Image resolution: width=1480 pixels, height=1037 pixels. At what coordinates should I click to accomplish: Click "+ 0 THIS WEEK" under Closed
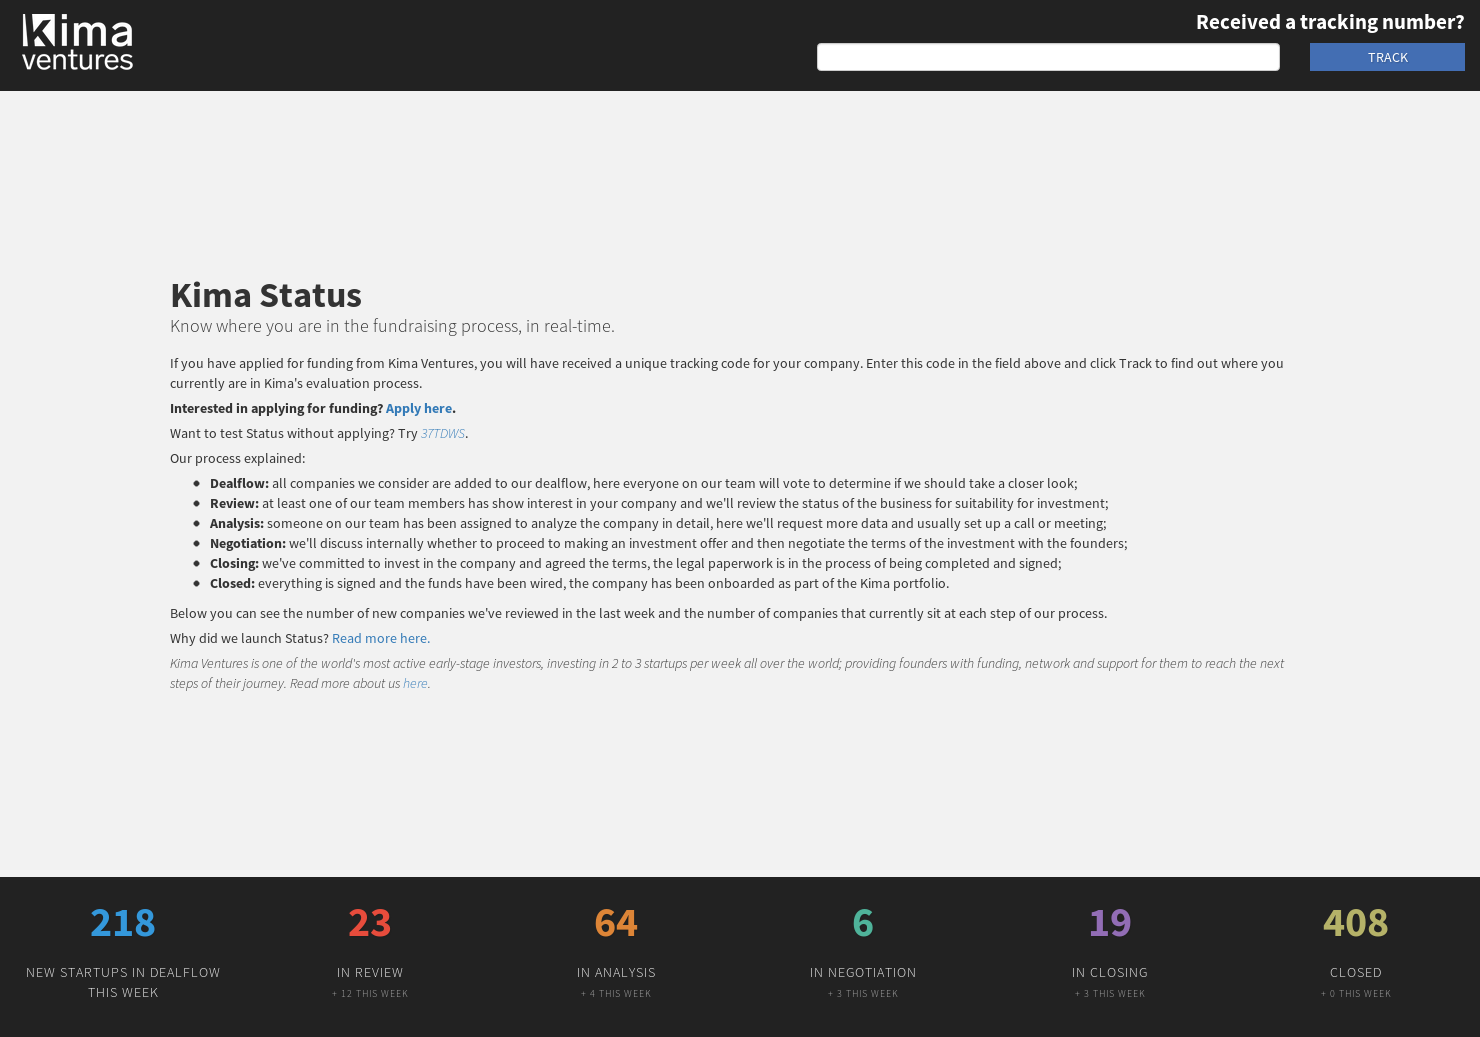click(x=1355, y=993)
